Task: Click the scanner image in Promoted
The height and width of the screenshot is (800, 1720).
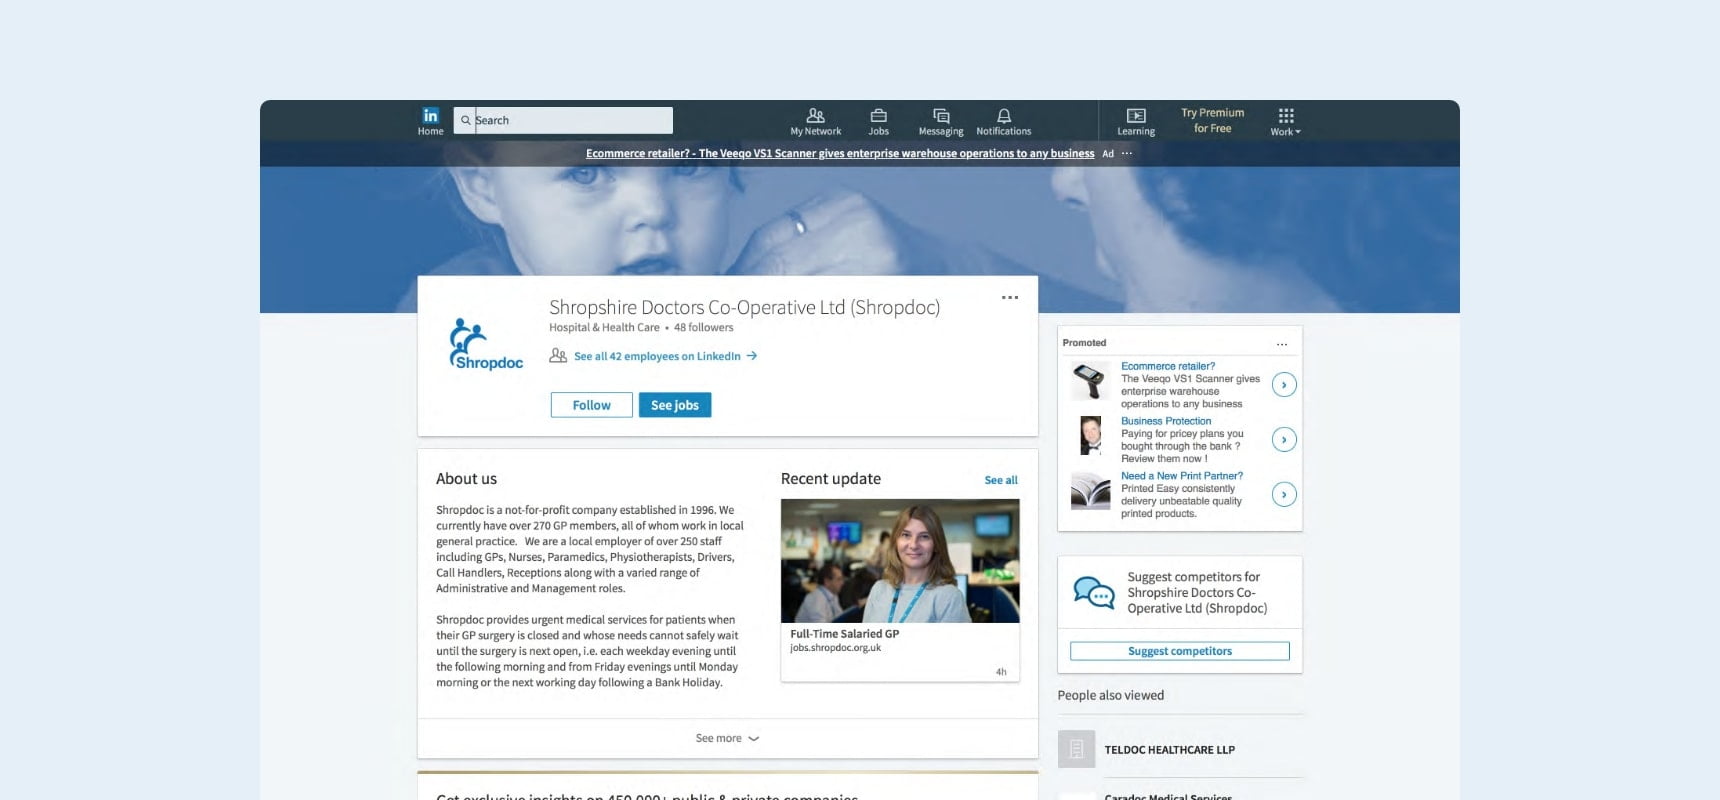Action: (x=1089, y=382)
